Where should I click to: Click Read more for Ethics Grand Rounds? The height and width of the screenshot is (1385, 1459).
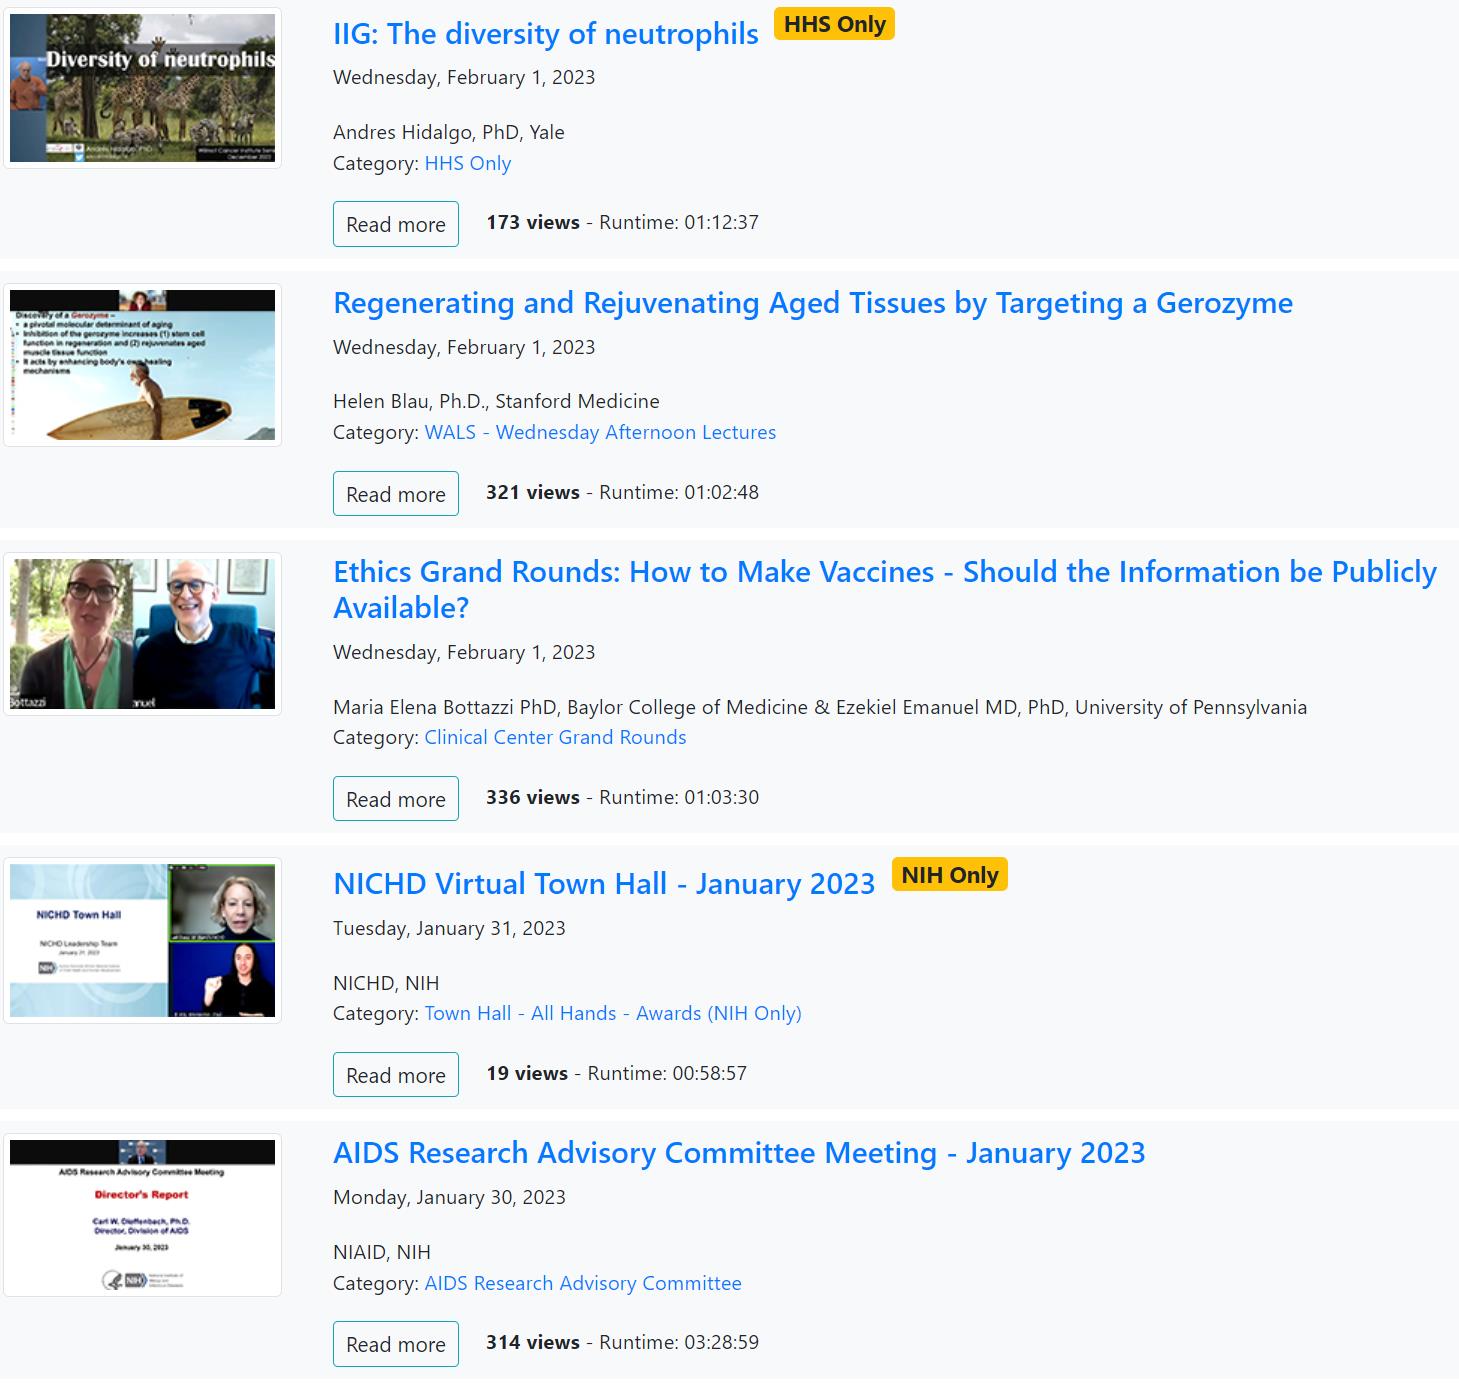point(395,799)
